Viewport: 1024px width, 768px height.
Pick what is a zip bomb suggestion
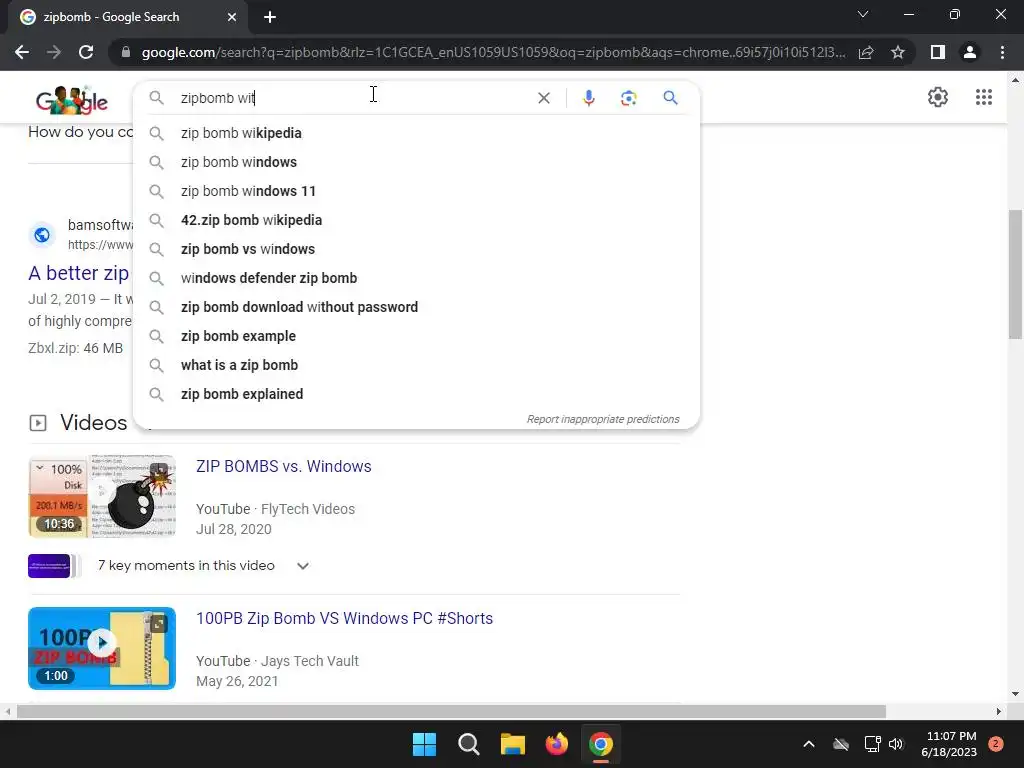click(417, 365)
